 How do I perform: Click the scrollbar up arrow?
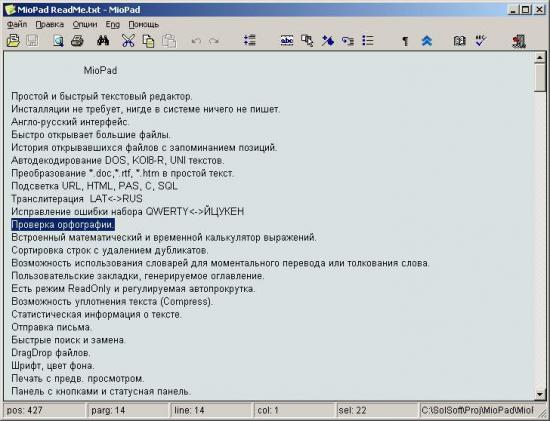coord(540,58)
